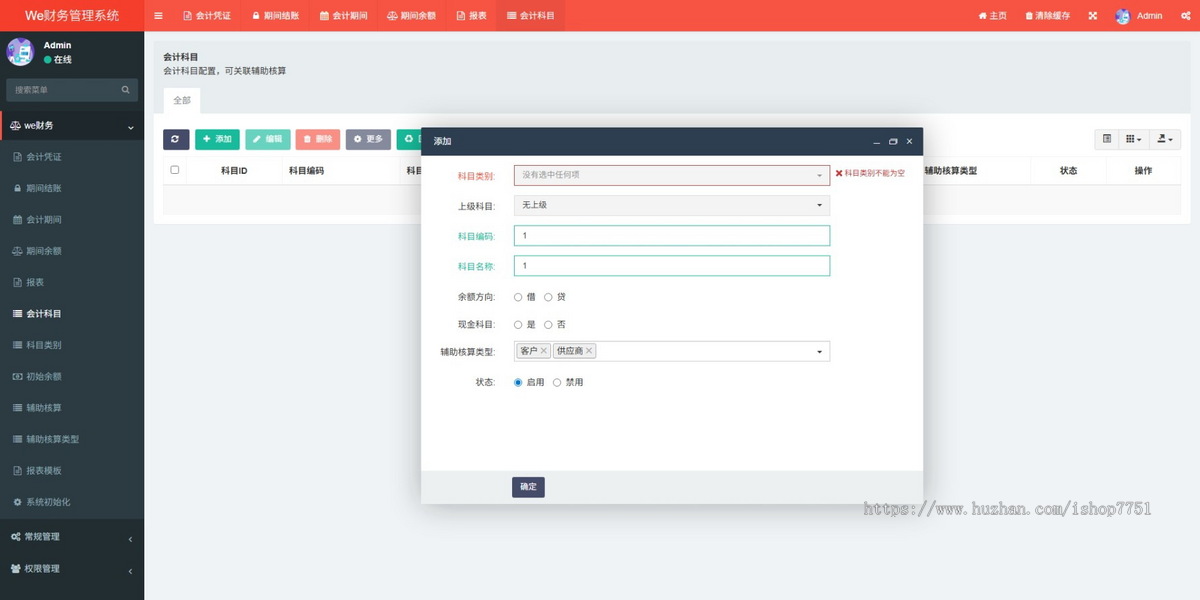This screenshot has height=600, width=1200.
Task: Open 辅助核算 in the sidebar
Action: pyautogui.click(x=72, y=407)
